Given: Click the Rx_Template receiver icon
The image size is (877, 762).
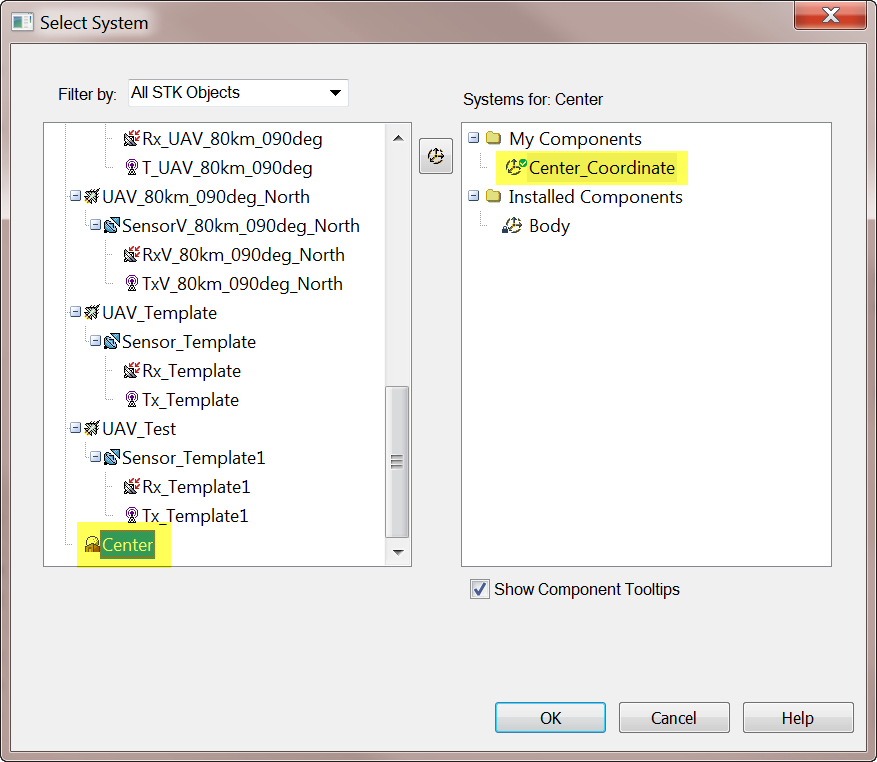Looking at the screenshot, I should (131, 371).
